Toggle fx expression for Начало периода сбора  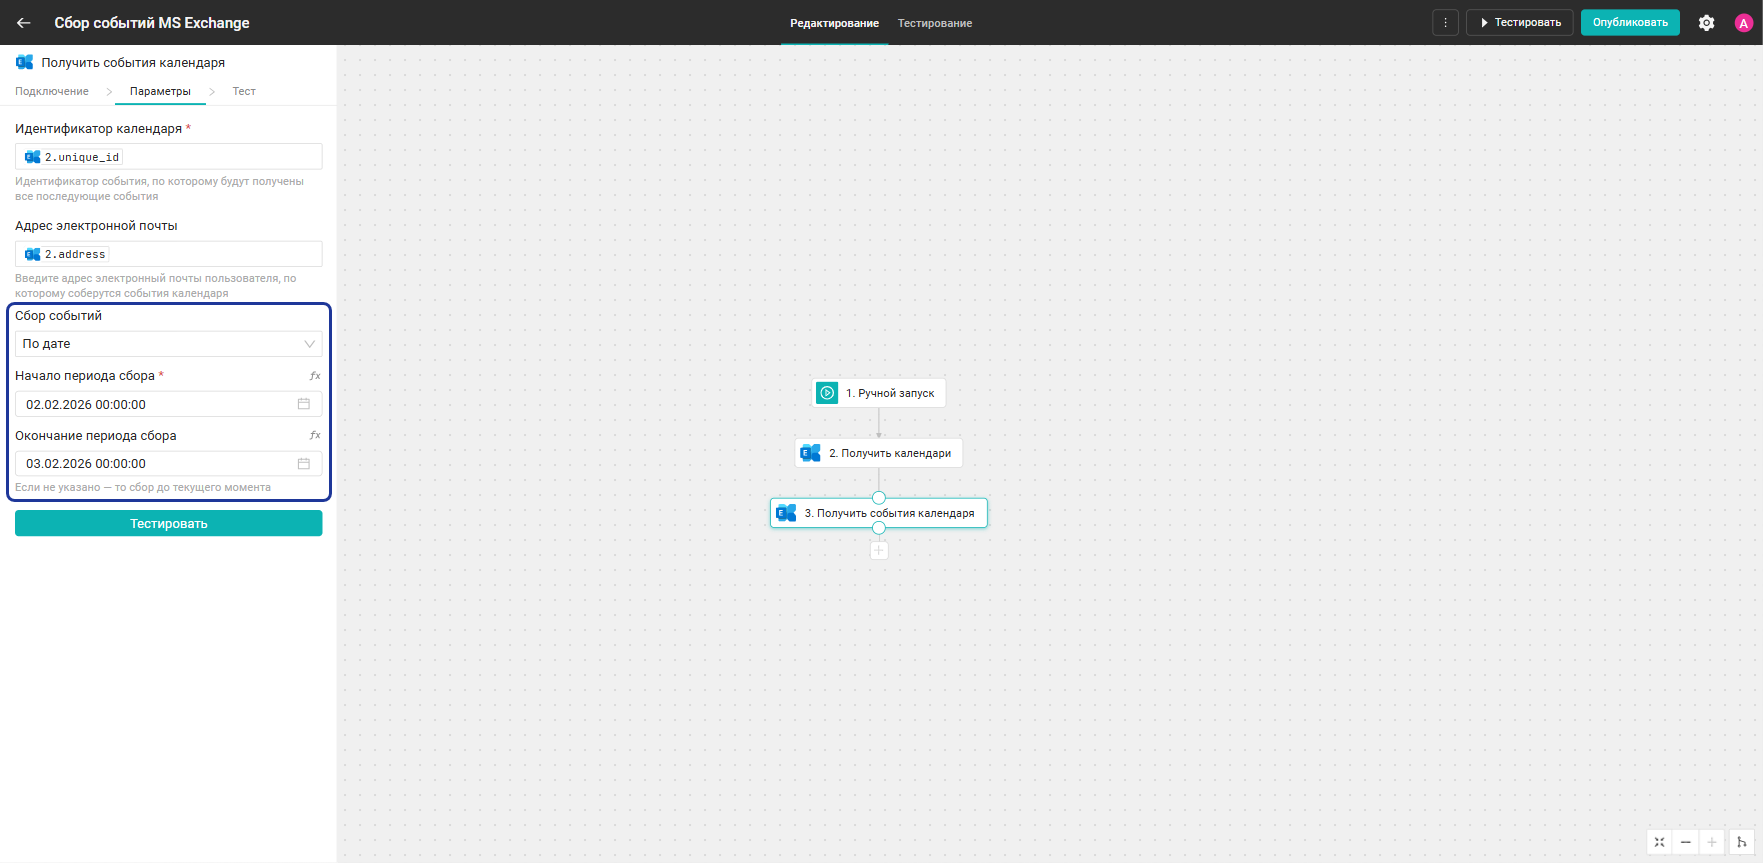tap(315, 376)
